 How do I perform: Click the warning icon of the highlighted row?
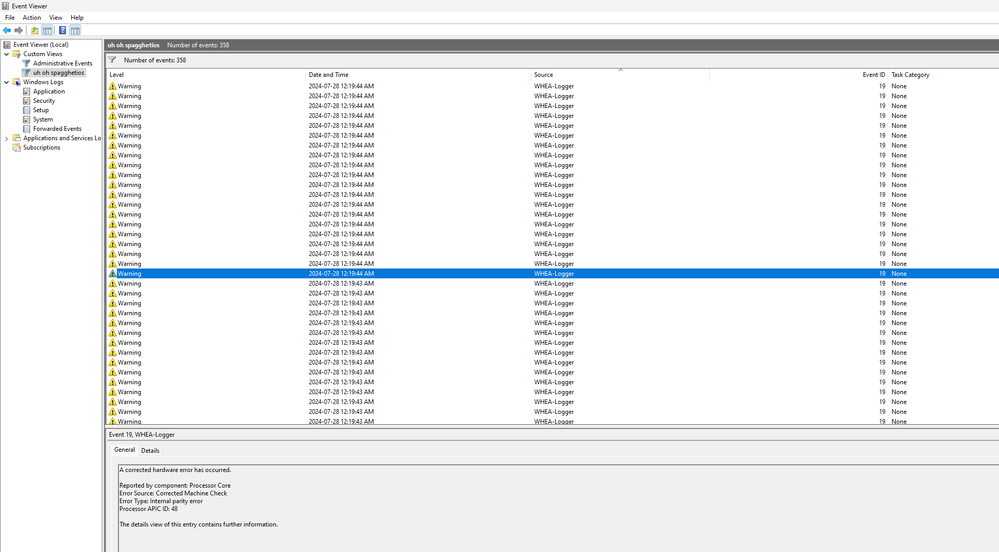(112, 273)
